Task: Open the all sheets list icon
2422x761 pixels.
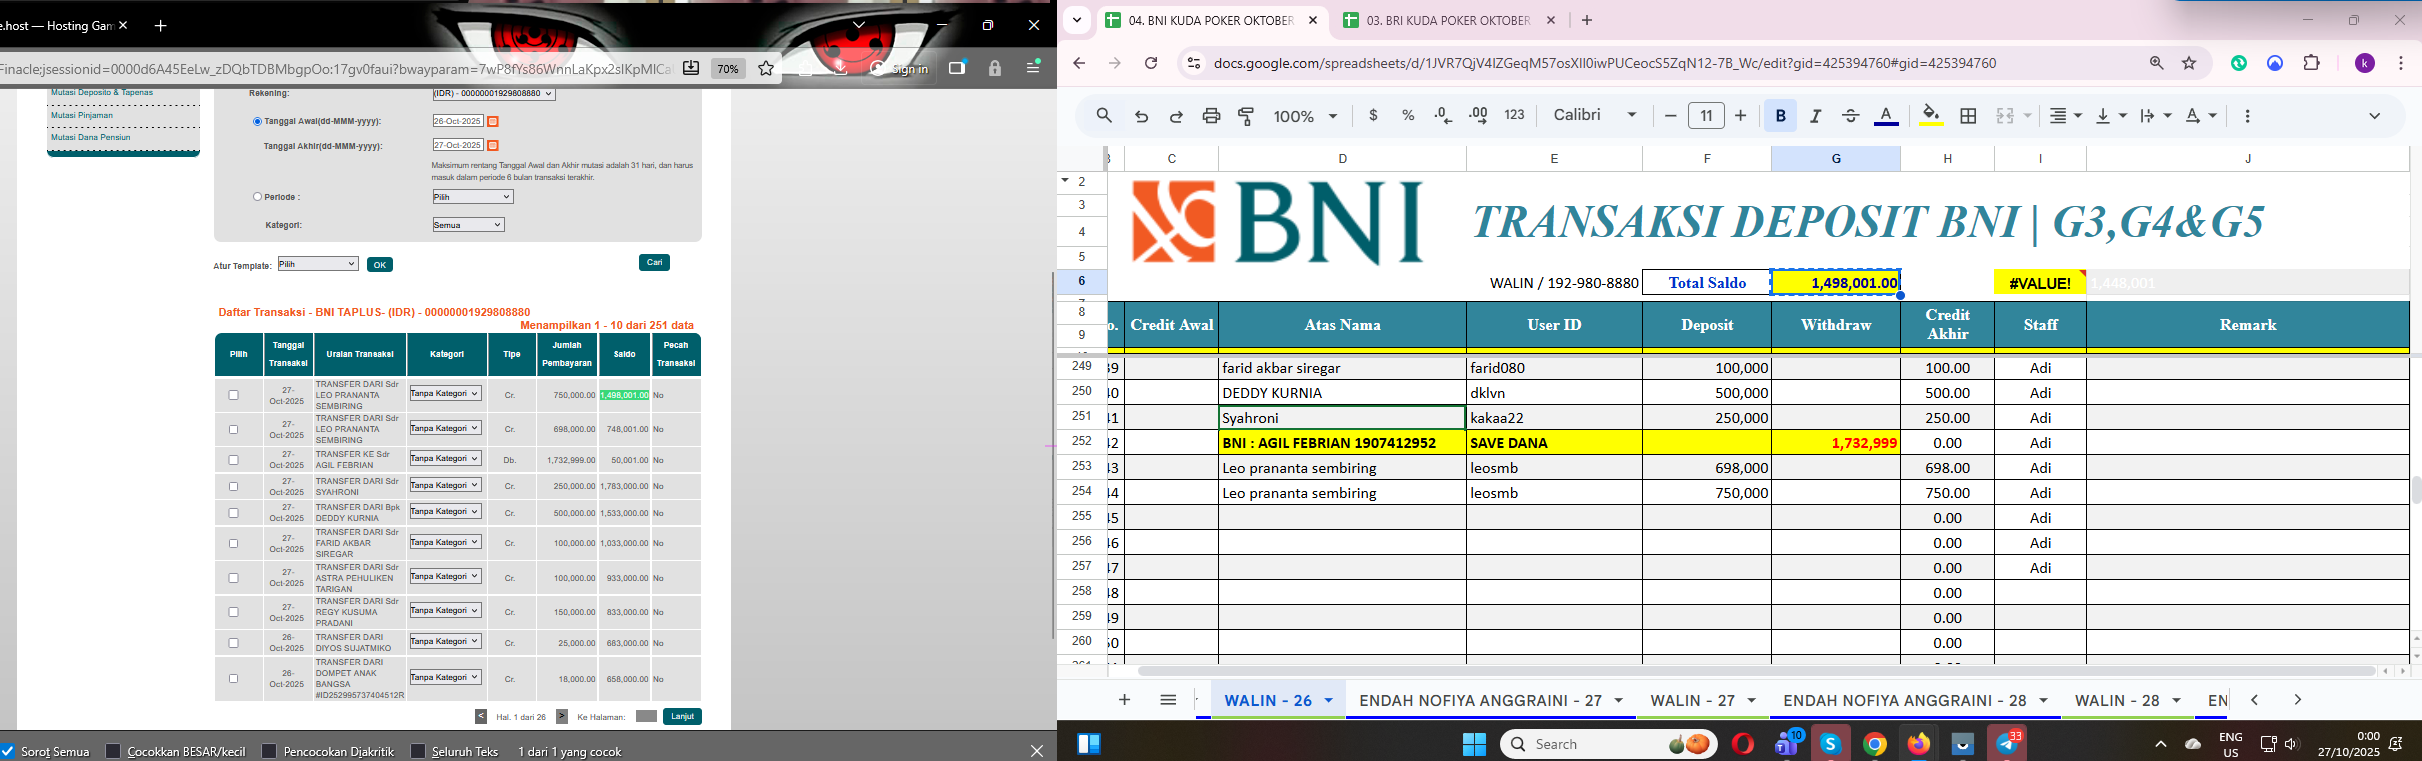Action: pos(1168,700)
